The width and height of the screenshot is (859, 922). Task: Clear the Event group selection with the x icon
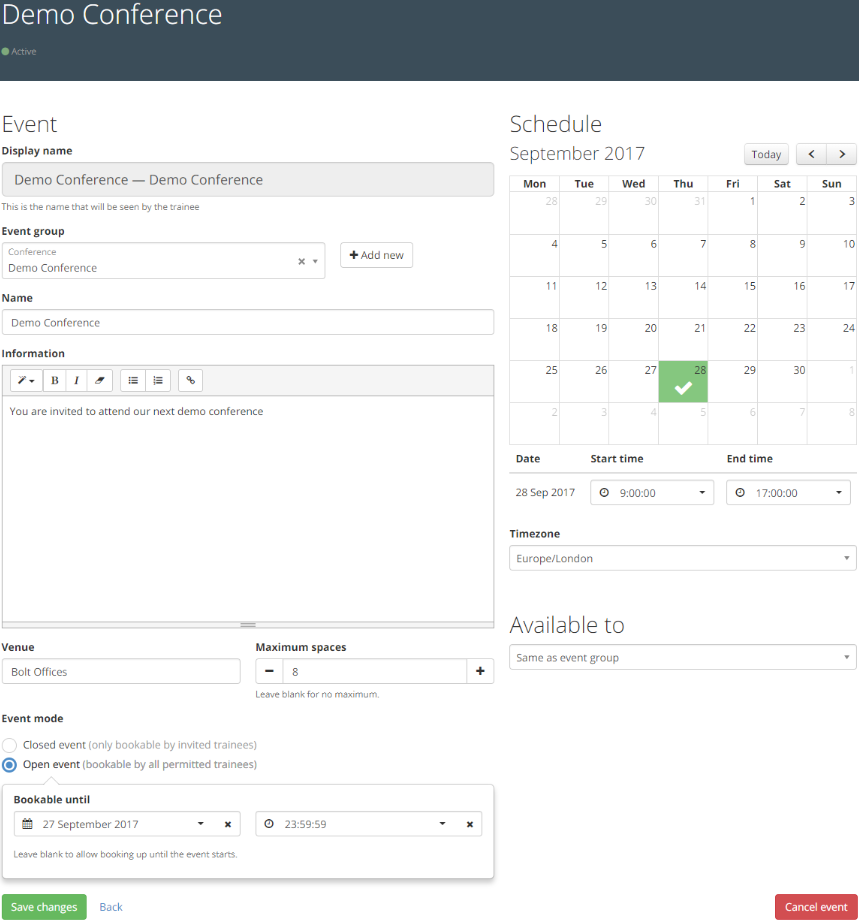pyautogui.click(x=302, y=261)
